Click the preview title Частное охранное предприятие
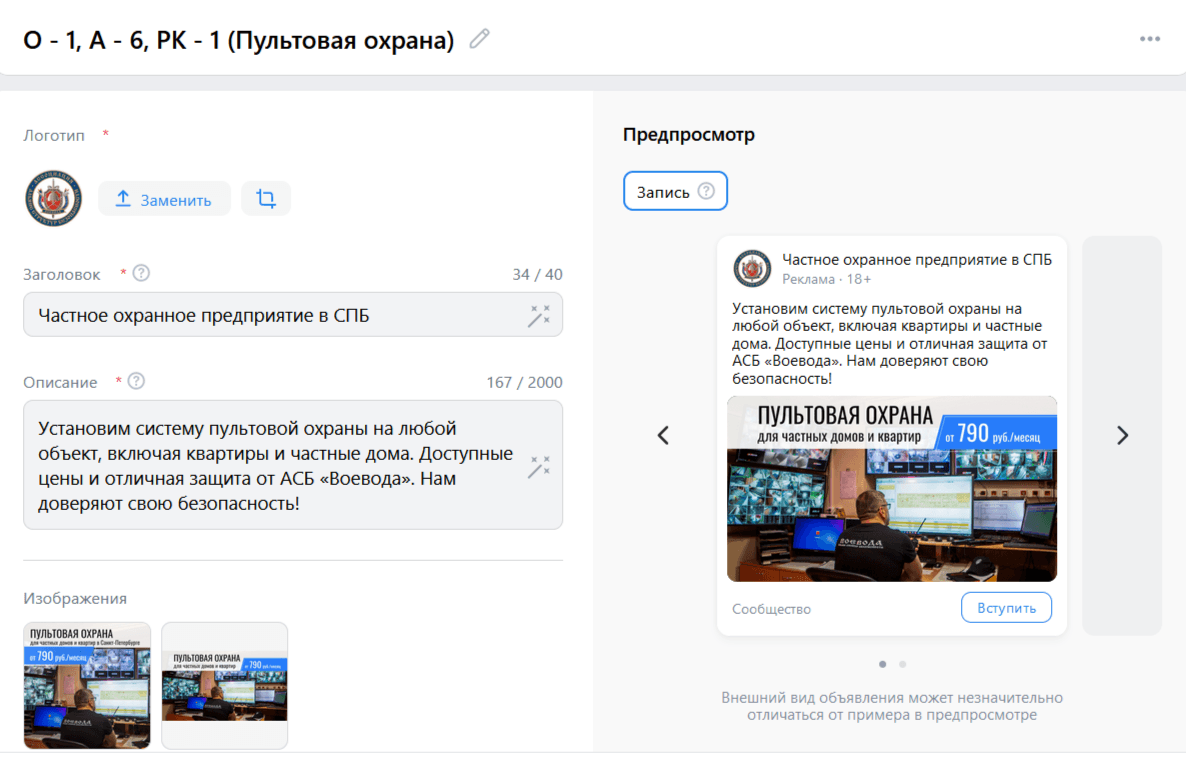 coord(917,260)
